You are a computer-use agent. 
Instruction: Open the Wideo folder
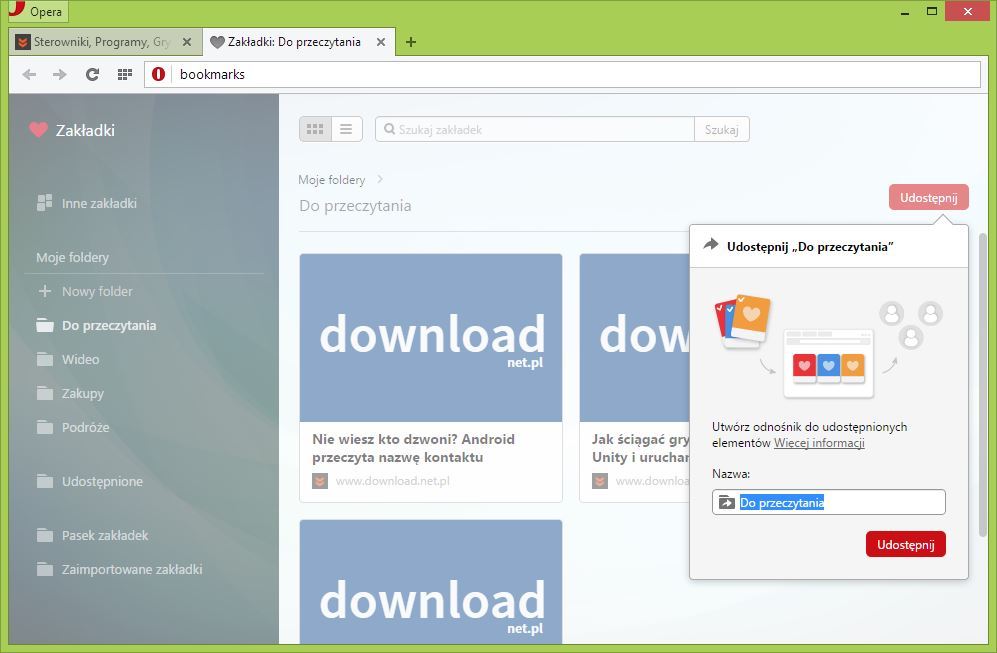point(80,359)
